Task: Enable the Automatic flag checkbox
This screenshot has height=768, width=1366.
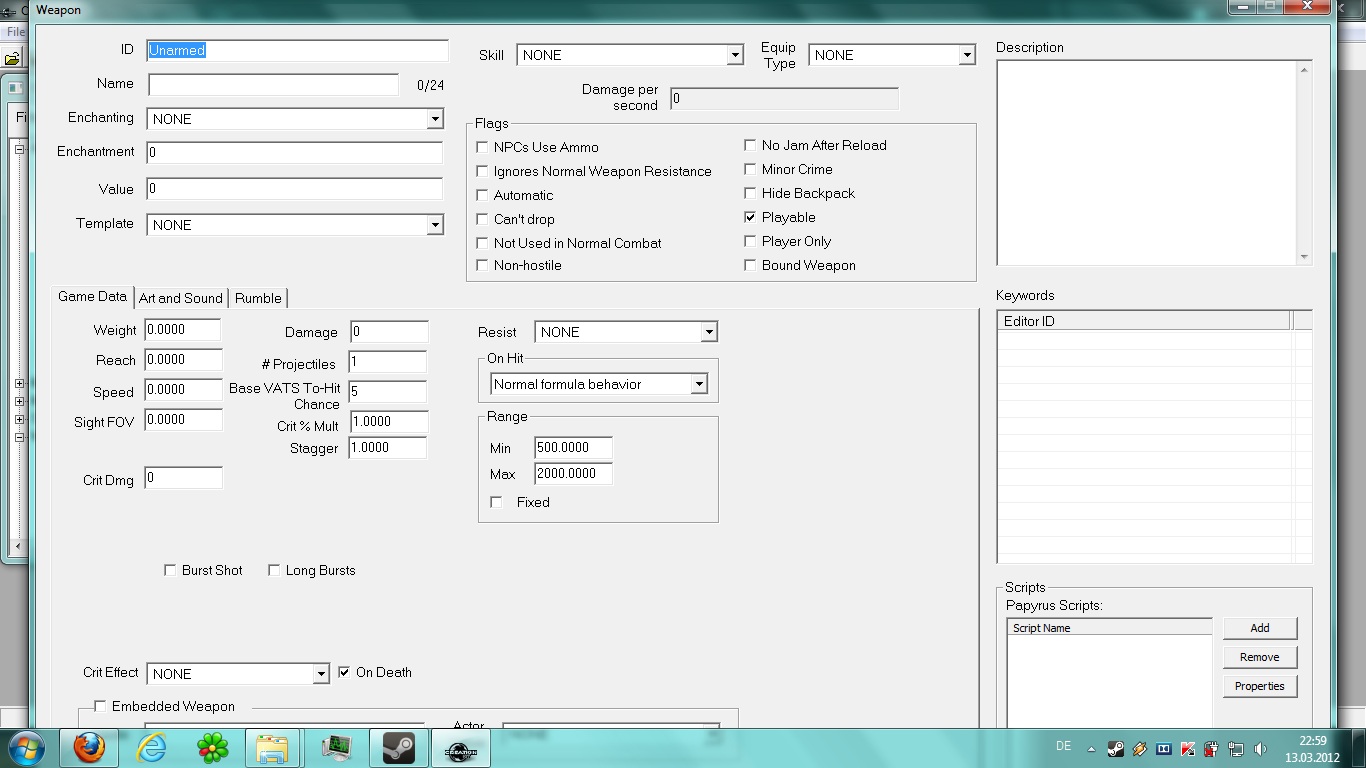Action: 483,195
